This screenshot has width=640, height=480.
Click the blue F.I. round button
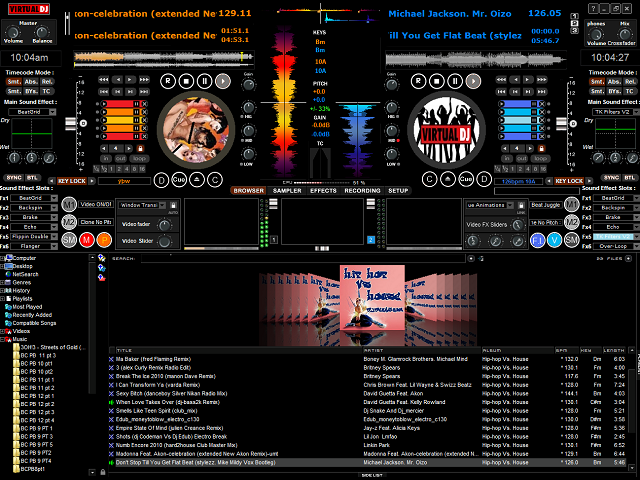click(x=538, y=240)
